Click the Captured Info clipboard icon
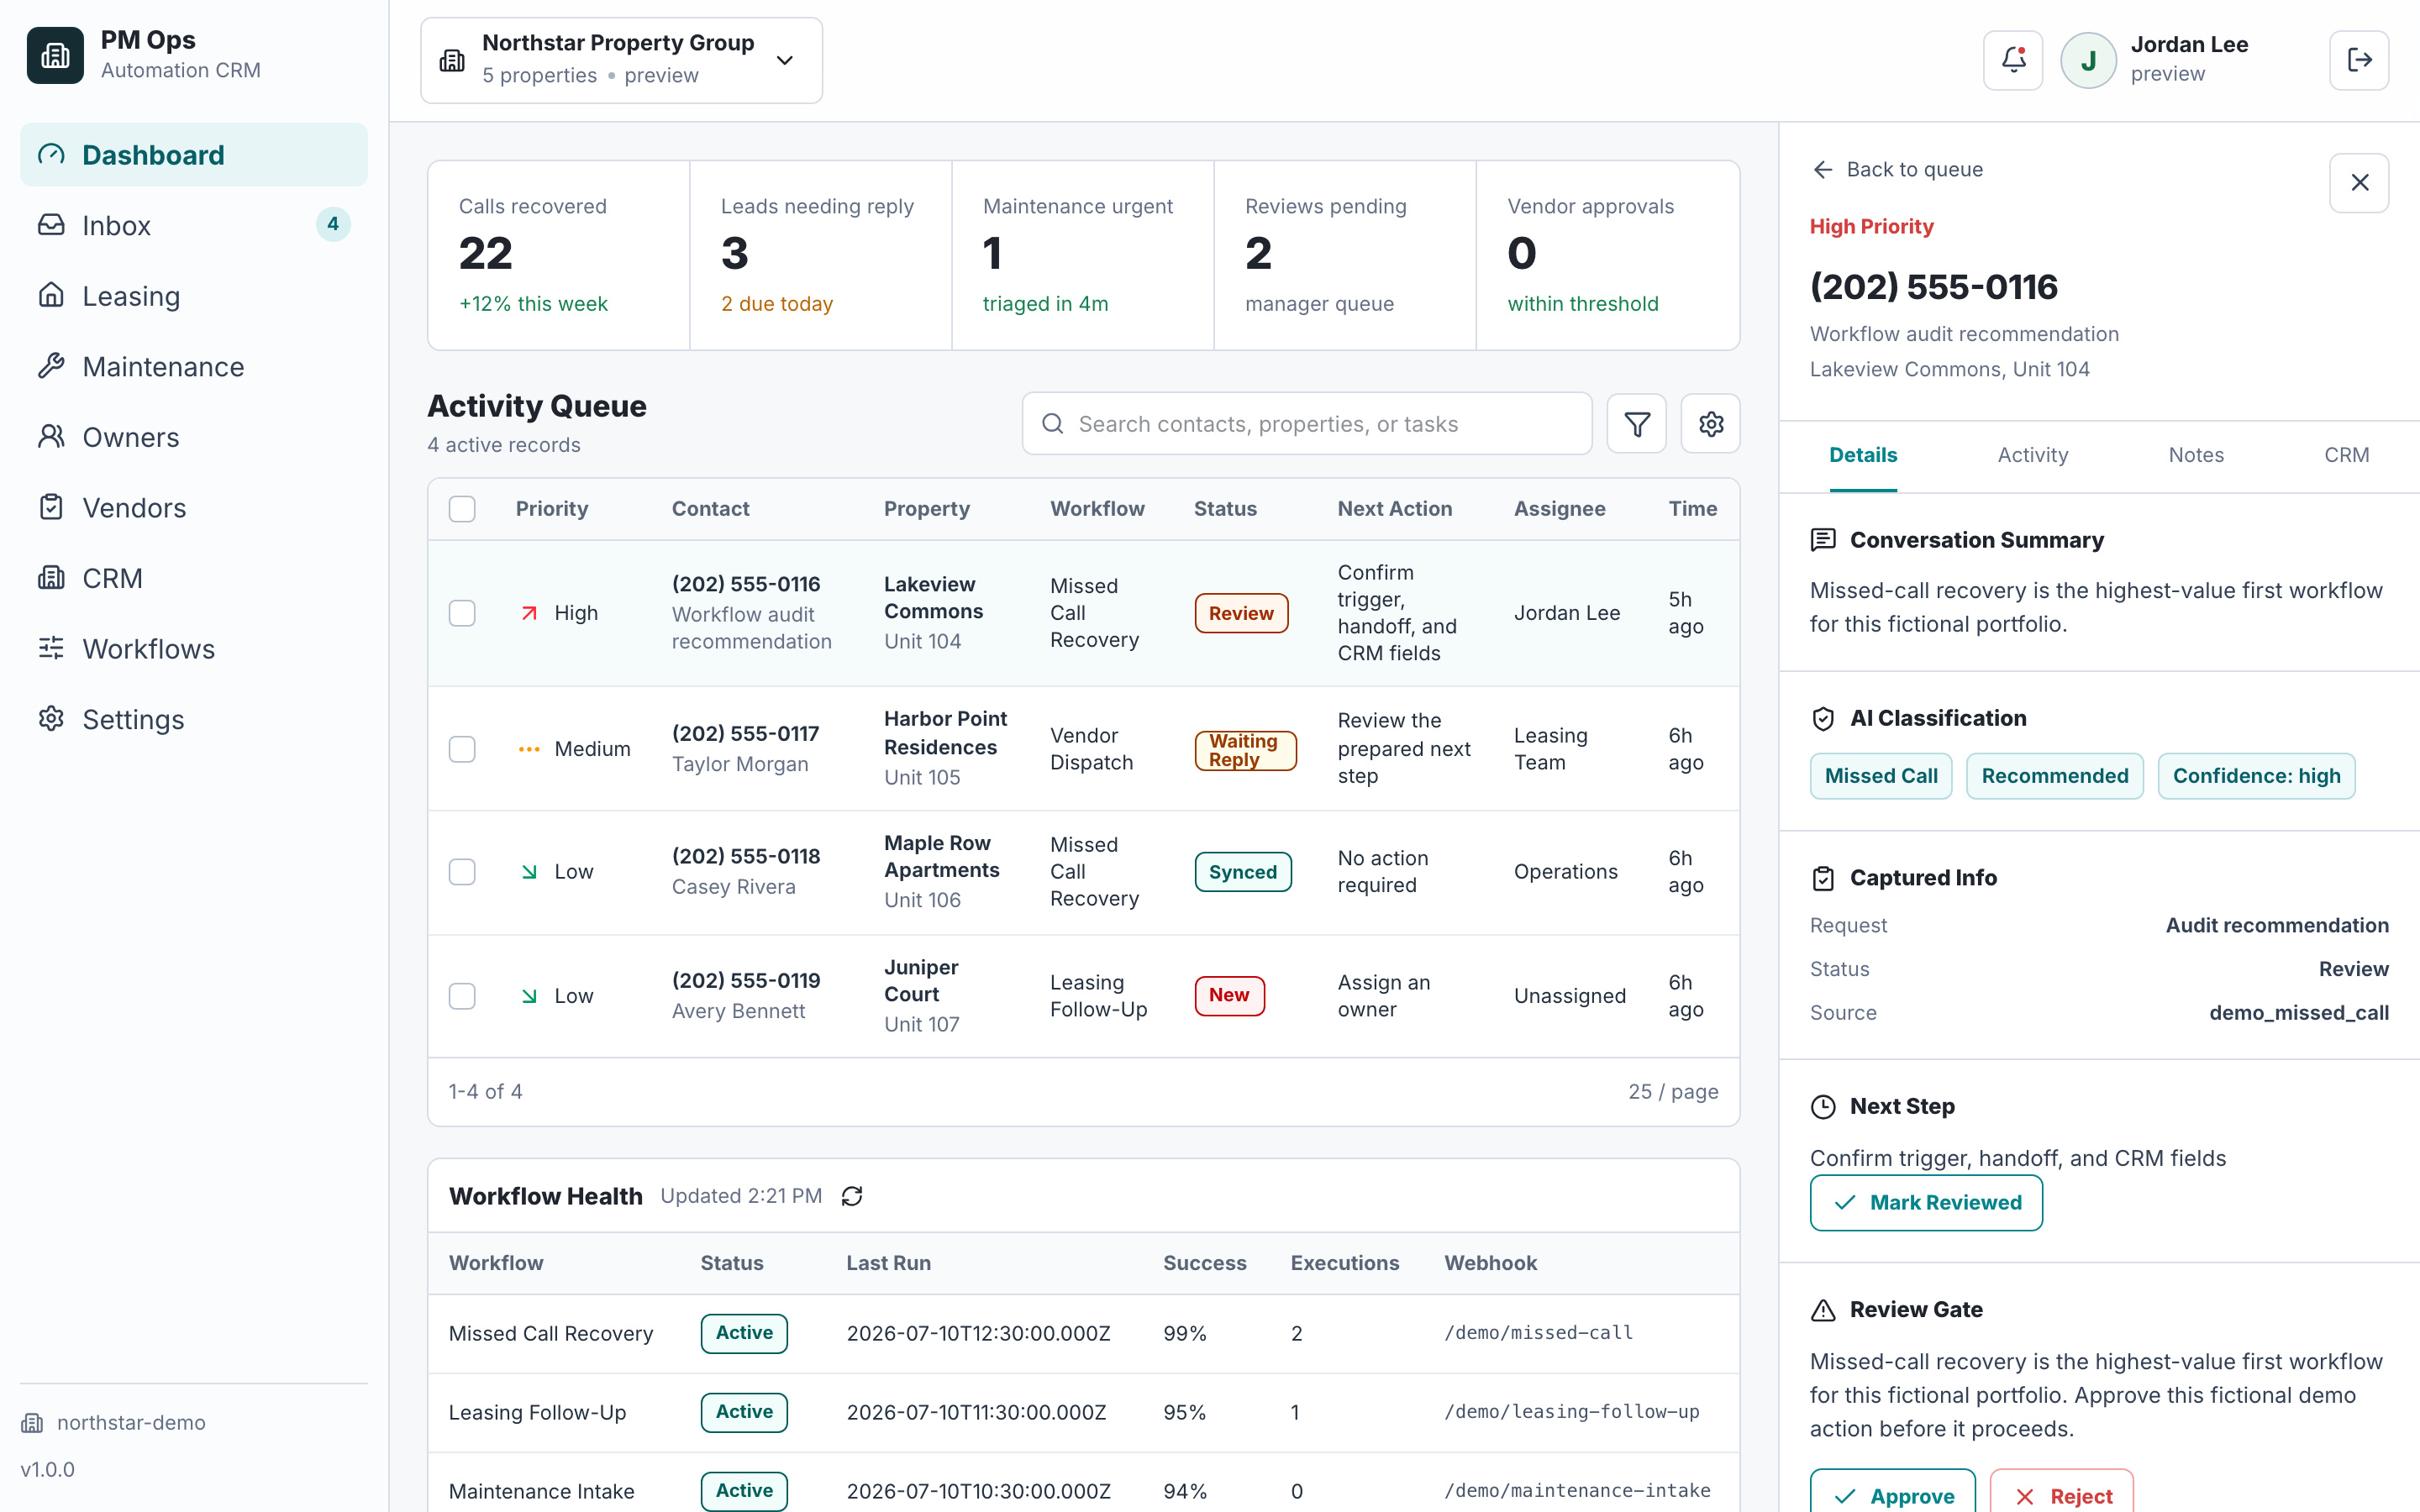This screenshot has width=2420, height=1512. [1823, 878]
